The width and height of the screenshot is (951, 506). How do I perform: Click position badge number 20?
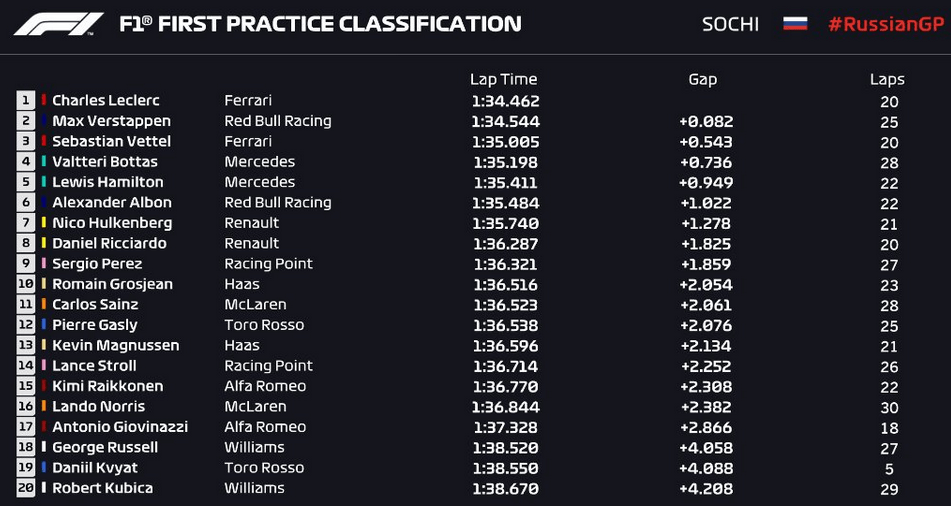click(25, 488)
